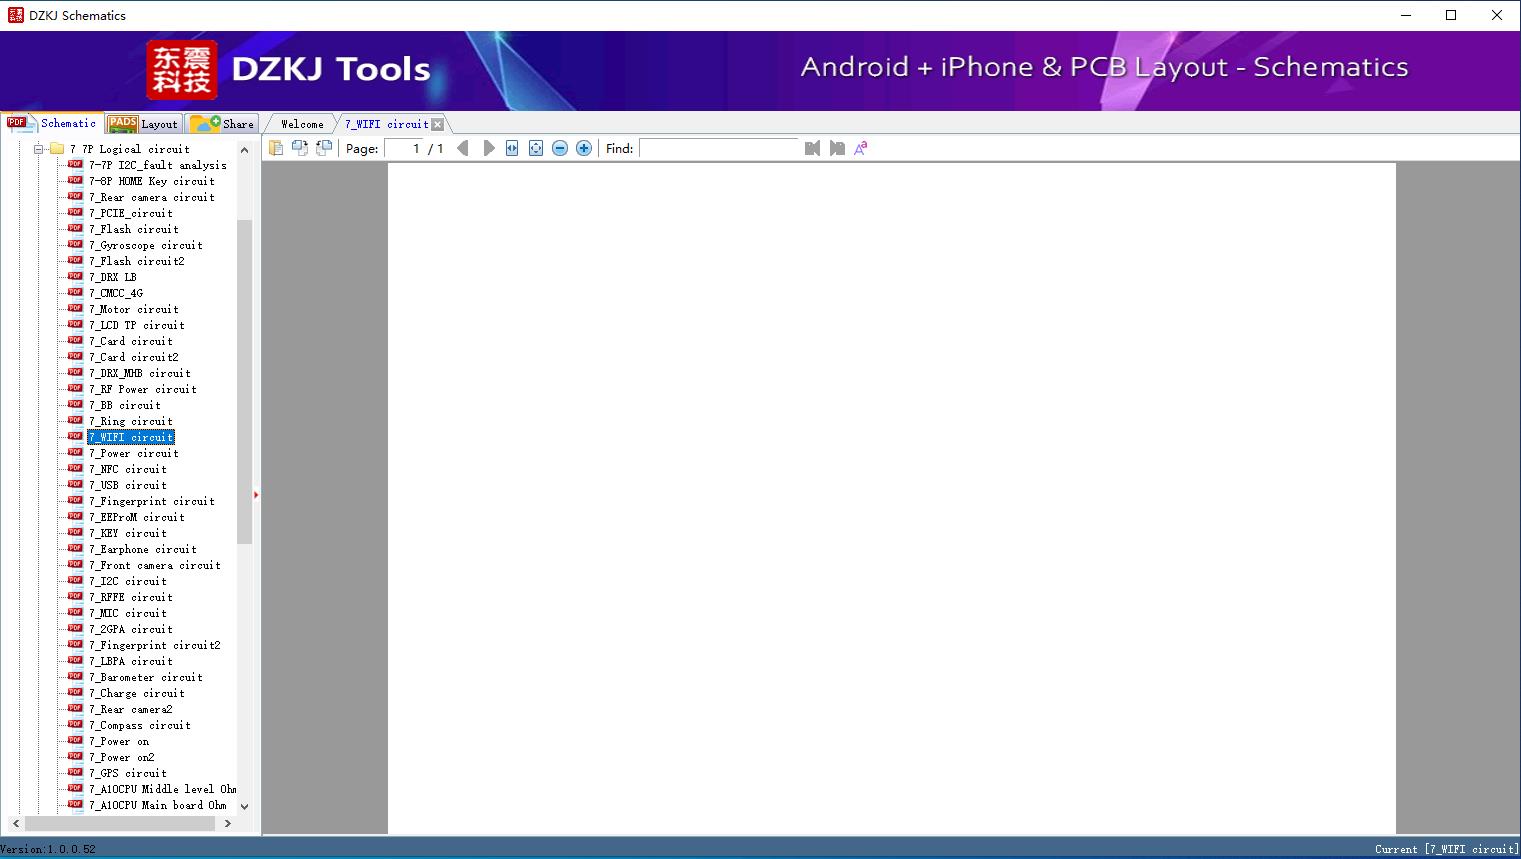Open 7_Compass circuit
This screenshot has width=1521, height=859.
pyautogui.click(x=140, y=725)
